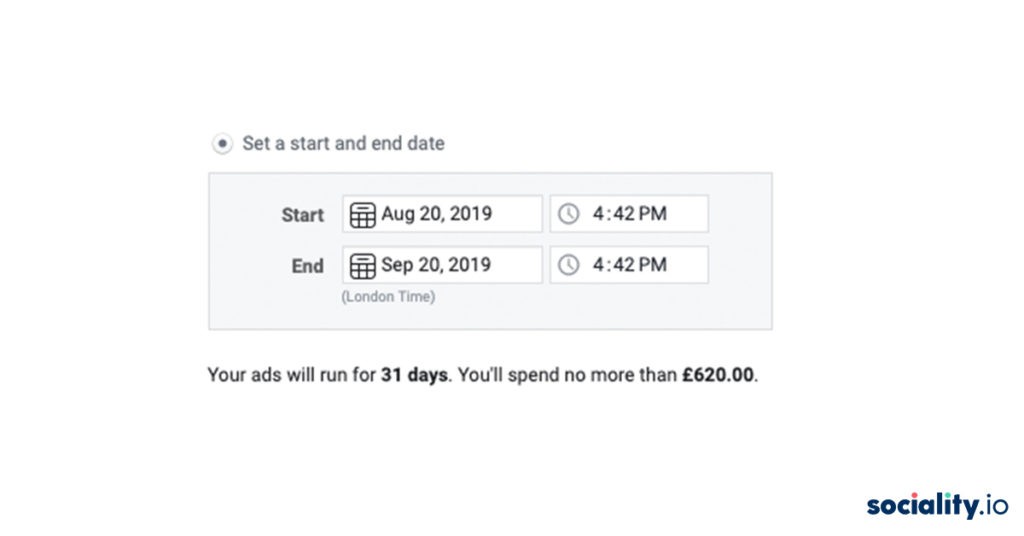
Task: Click the bold "31 days" duration text
Action: (414, 375)
